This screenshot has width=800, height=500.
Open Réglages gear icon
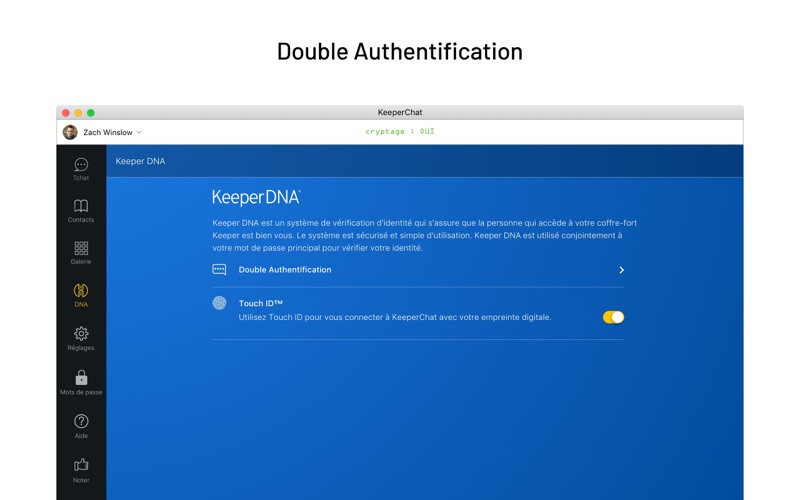(x=81, y=334)
